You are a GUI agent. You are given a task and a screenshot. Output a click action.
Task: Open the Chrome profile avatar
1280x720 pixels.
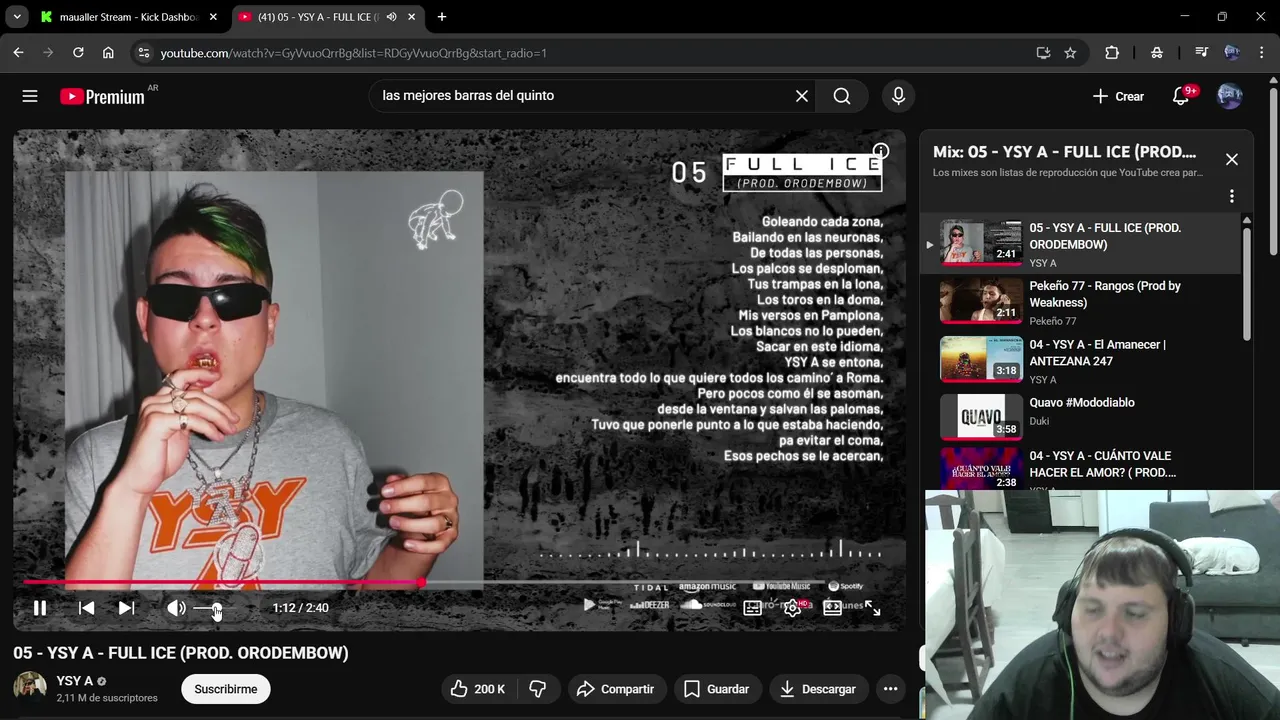tap(1232, 53)
